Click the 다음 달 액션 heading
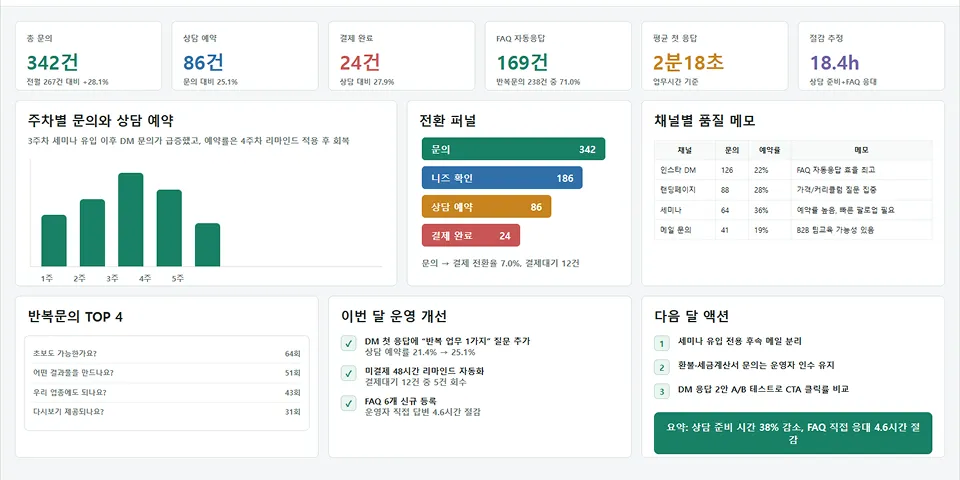The width and height of the screenshot is (960, 480). tap(691, 317)
